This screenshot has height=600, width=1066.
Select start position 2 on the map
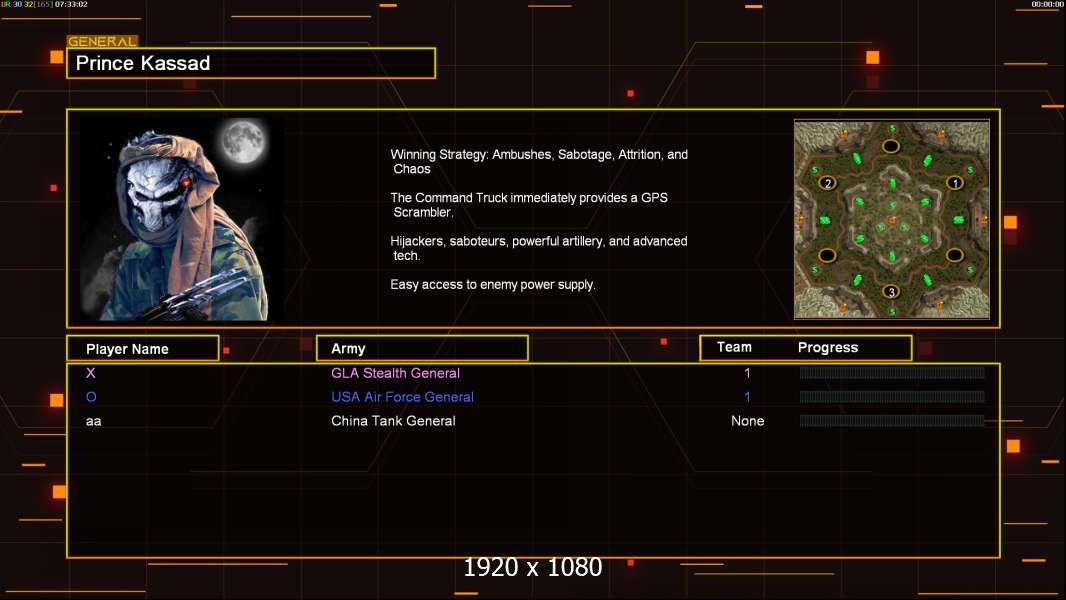pyautogui.click(x=827, y=183)
